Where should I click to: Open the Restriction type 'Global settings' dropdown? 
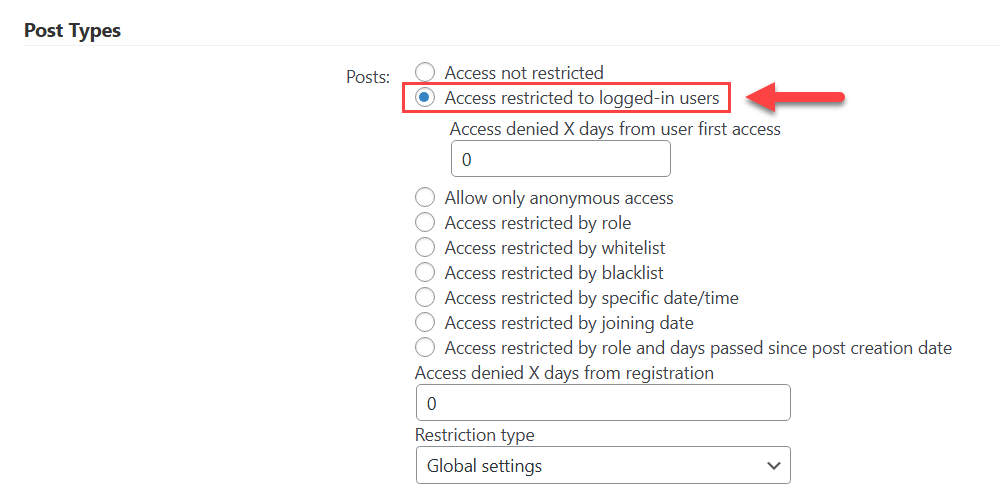[603, 465]
